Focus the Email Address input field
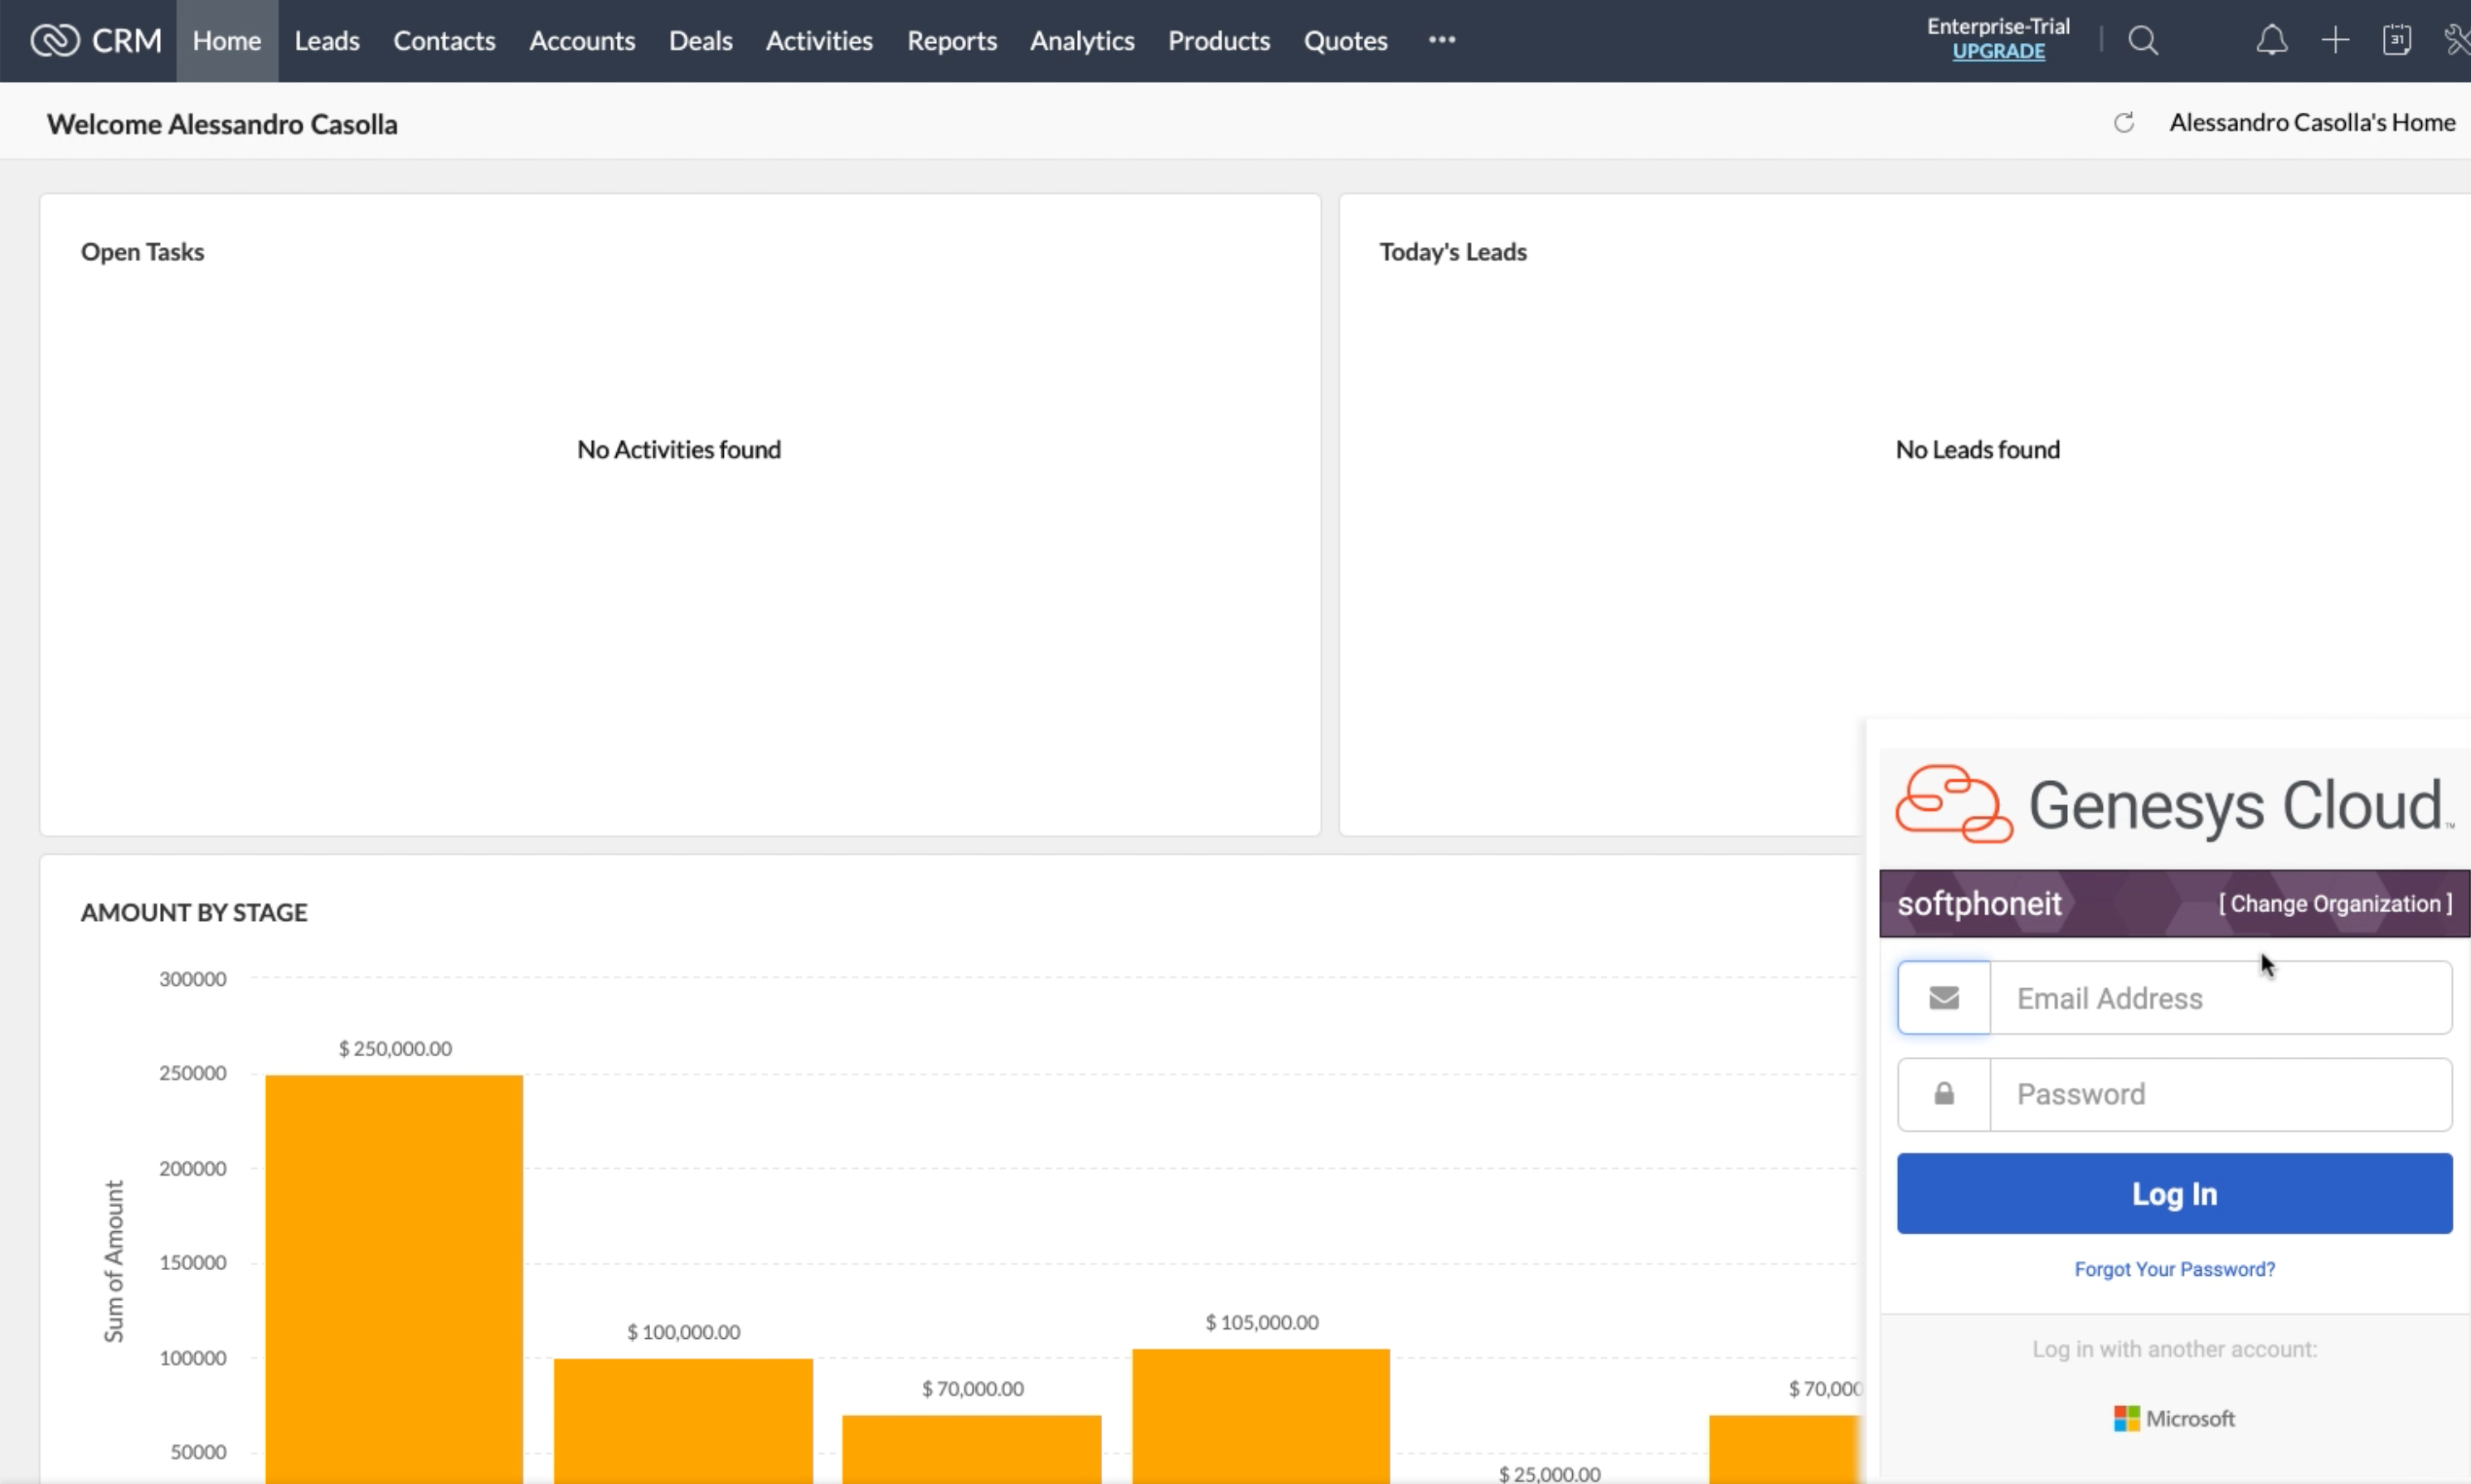Screen dimensions: 2471x1484 2219,998
